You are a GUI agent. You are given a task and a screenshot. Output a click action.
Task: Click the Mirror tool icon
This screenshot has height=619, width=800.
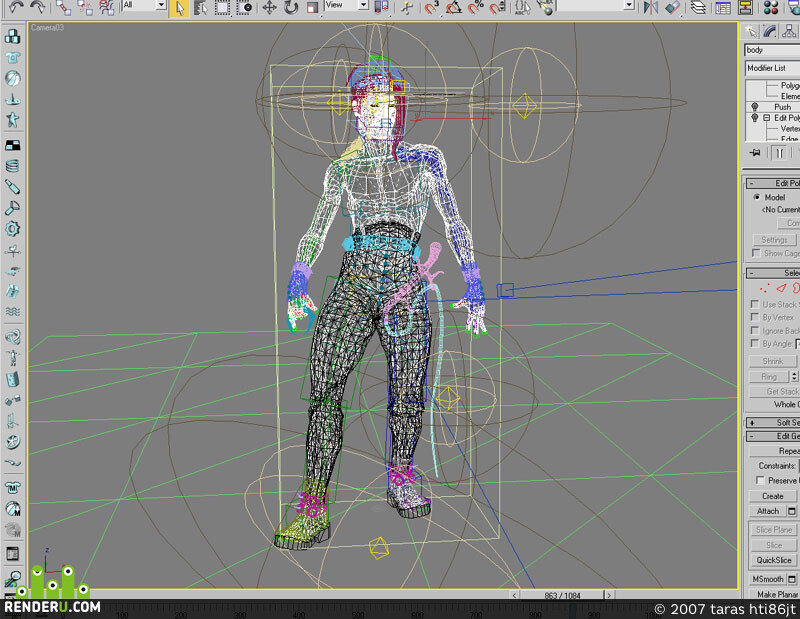(x=651, y=7)
